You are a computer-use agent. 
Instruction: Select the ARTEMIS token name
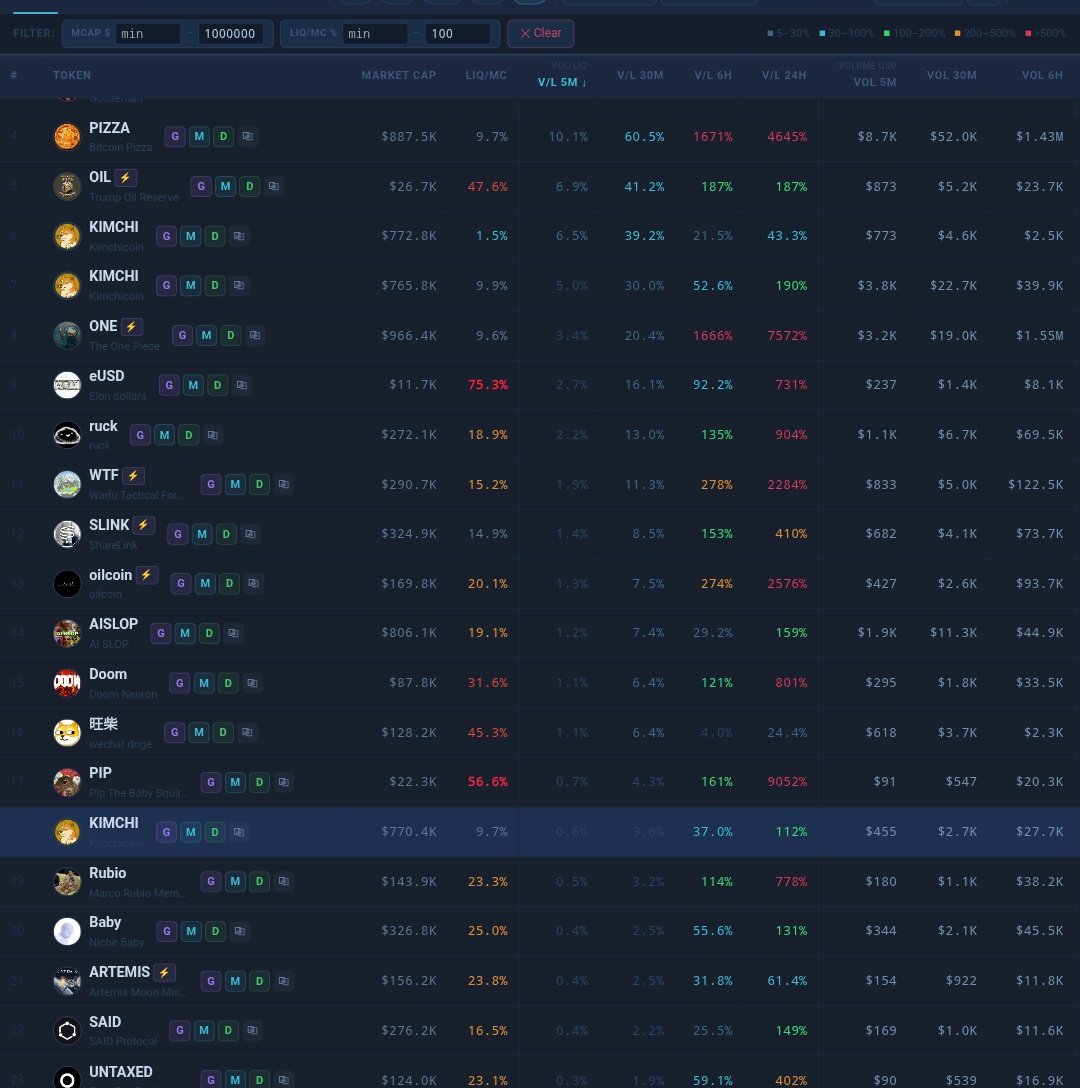pos(119,972)
